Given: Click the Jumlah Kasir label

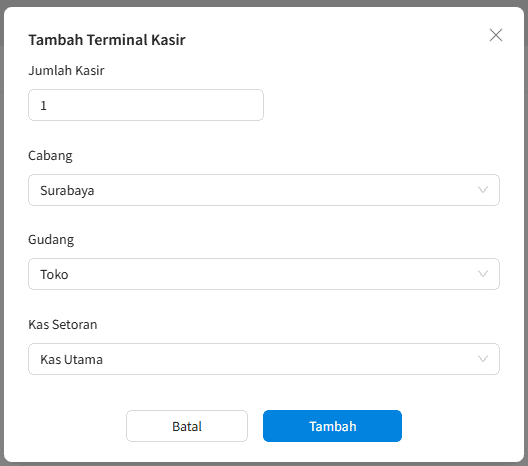Looking at the screenshot, I should (x=66, y=70).
